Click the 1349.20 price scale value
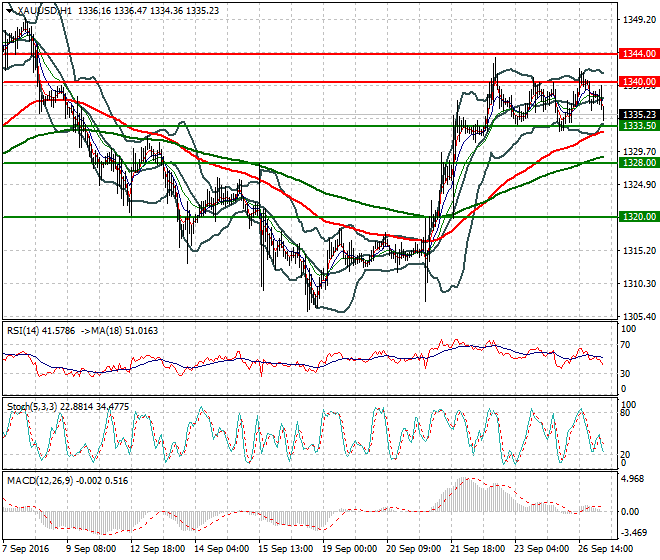This screenshot has height=560, width=660. pos(639,20)
